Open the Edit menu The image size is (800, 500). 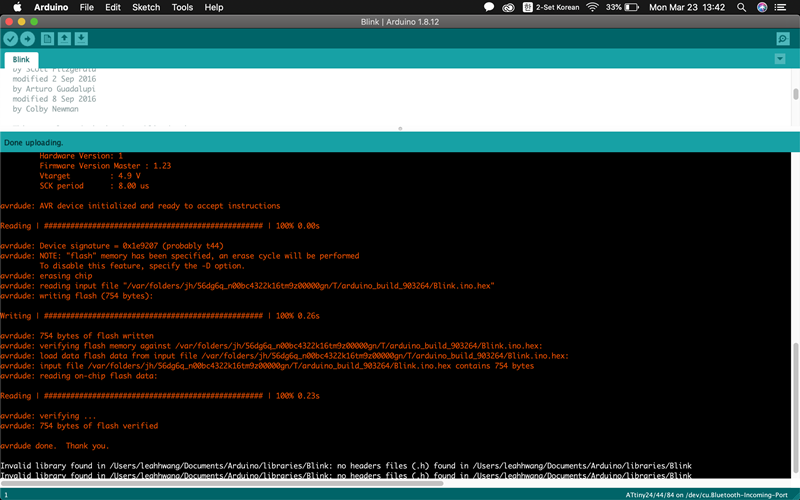[x=113, y=7]
